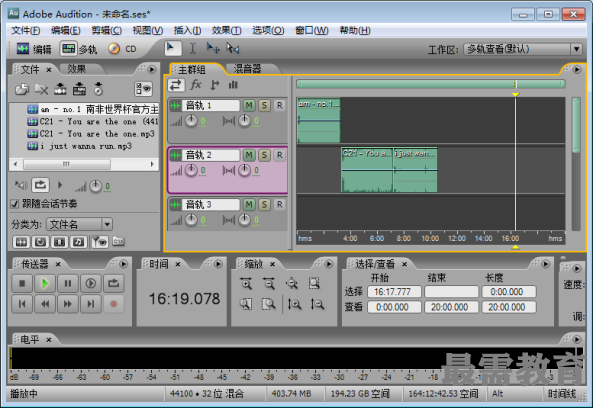593x409 pixels.
Task: Open the 传送器 panel options arrow
Action: tap(123, 264)
